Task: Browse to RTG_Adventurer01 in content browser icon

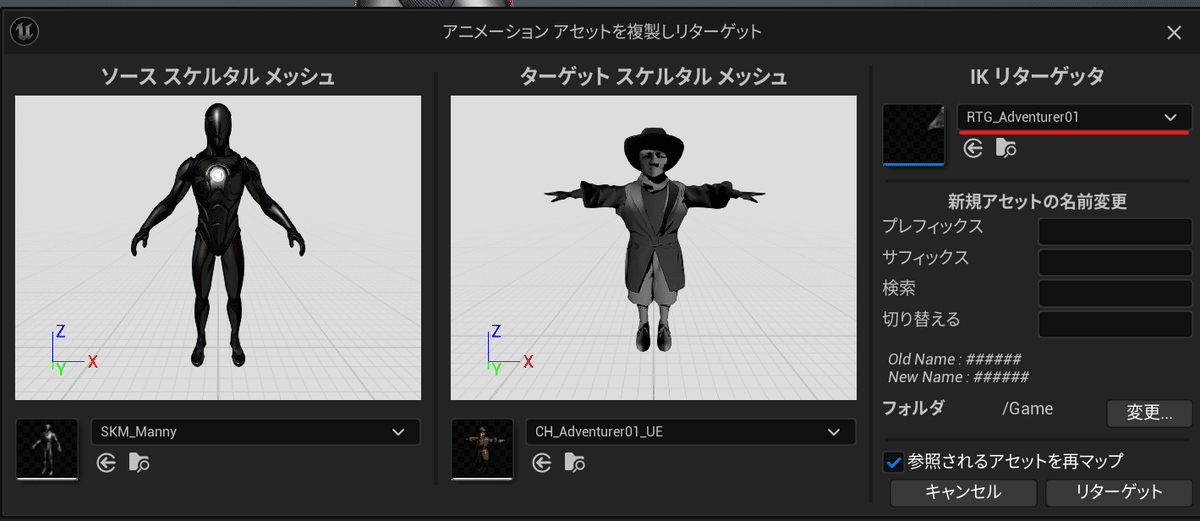Action: coord(1006,149)
